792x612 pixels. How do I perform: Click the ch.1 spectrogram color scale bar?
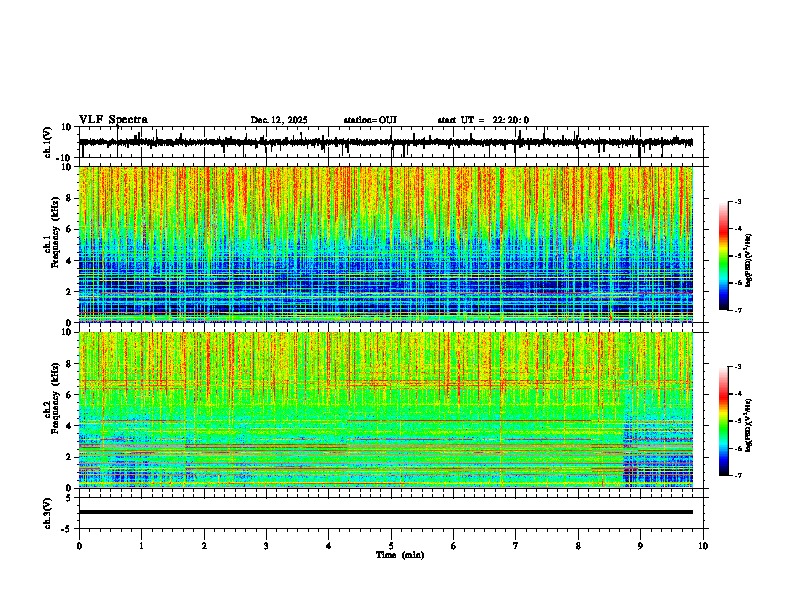pyautogui.click(x=723, y=256)
